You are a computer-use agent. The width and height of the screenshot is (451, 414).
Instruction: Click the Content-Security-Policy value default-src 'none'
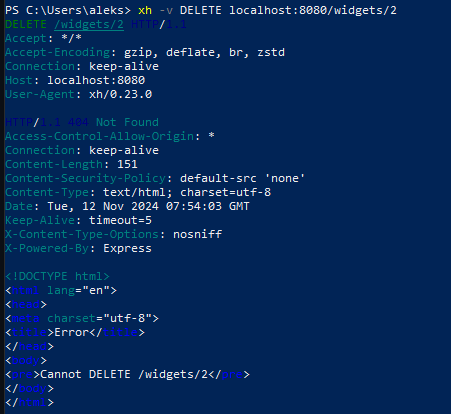click(242, 178)
